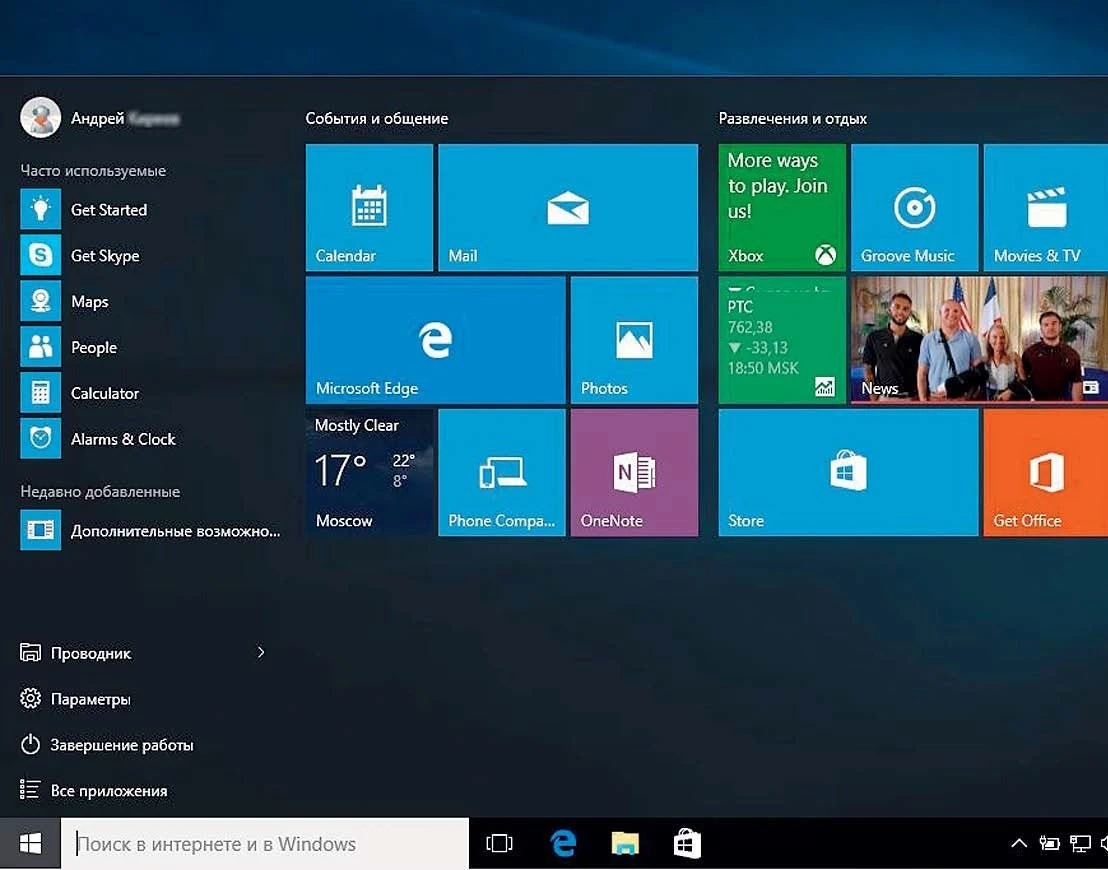Image resolution: width=1108 pixels, height=870 pixels.
Task: Launch Groove Music tile
Action: (913, 207)
